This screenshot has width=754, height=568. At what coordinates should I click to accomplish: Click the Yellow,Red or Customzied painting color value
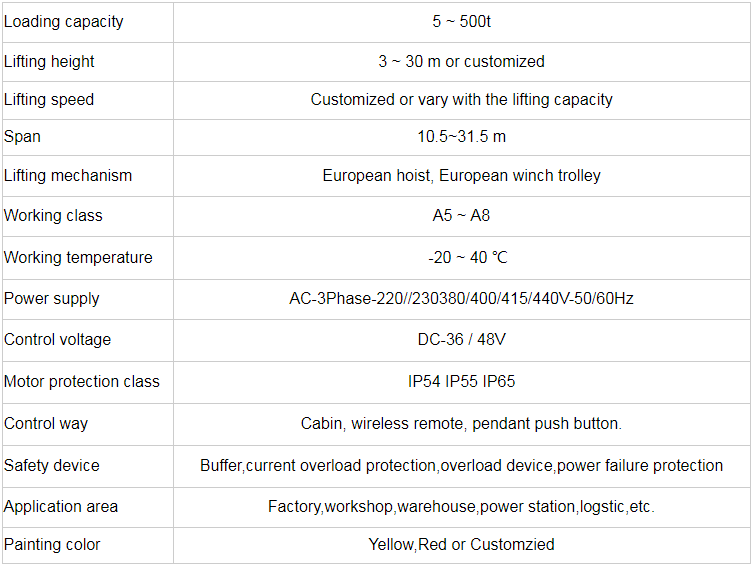click(x=461, y=545)
